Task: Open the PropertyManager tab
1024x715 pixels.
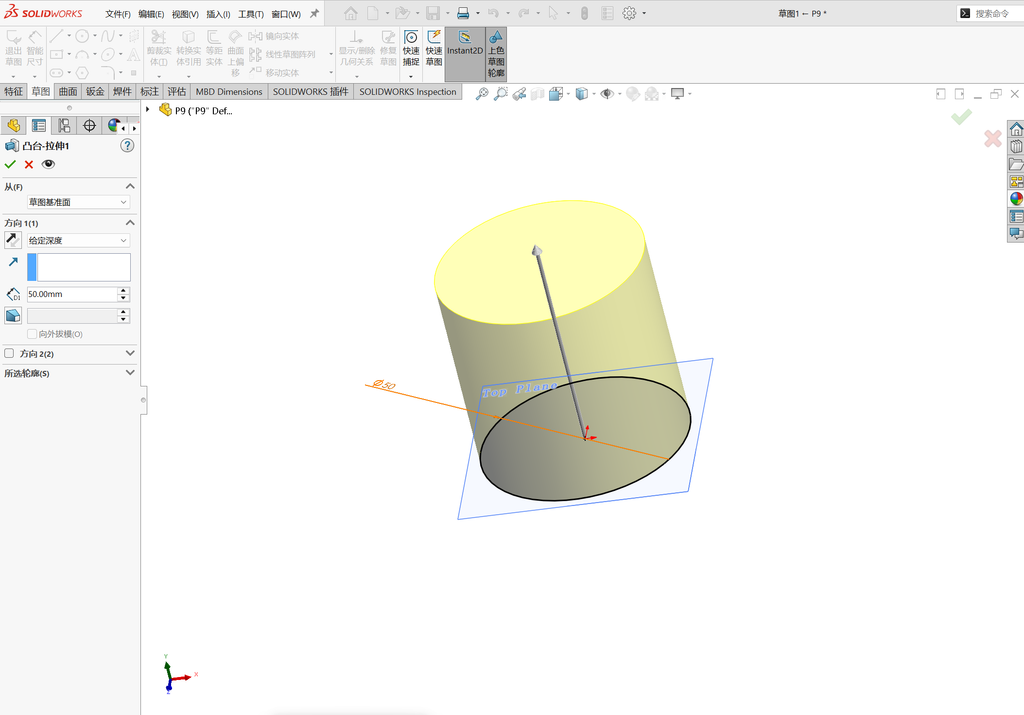Action: coord(39,125)
